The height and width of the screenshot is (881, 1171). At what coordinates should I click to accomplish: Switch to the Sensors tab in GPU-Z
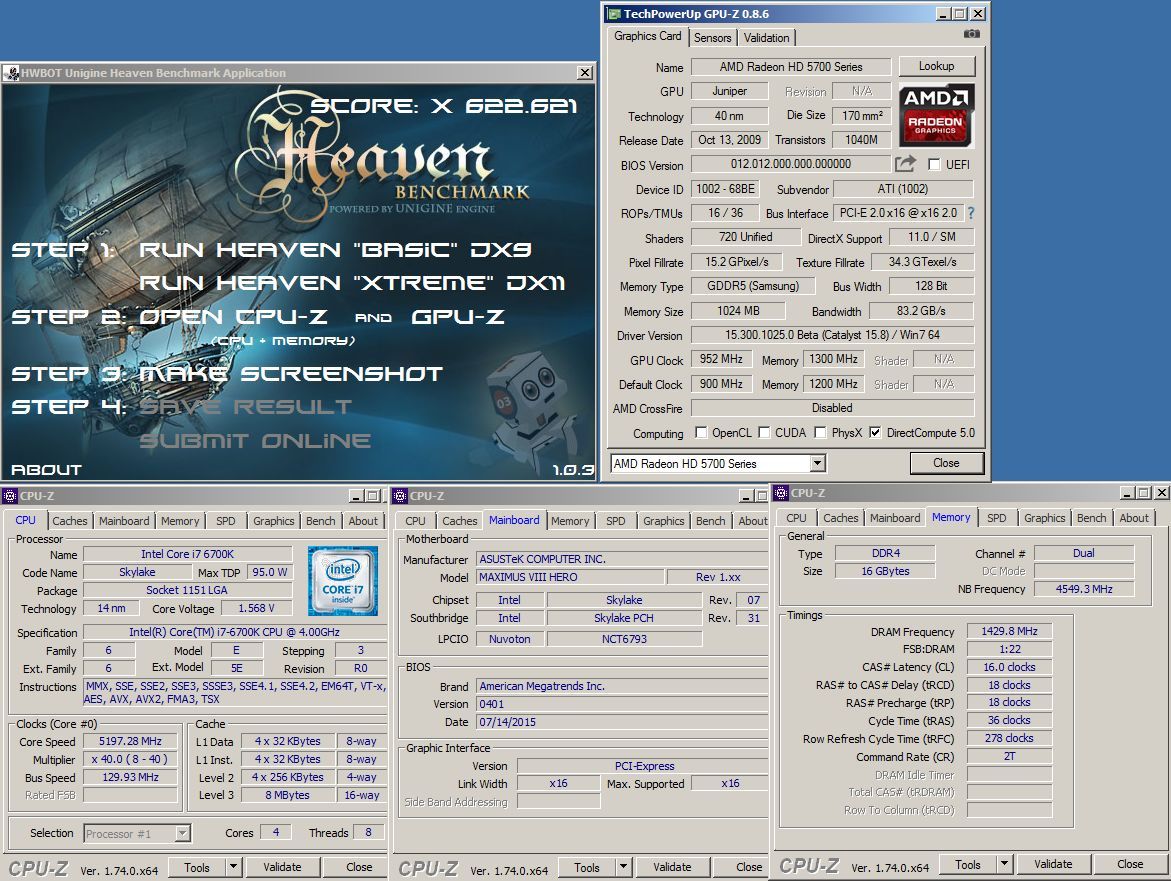[712, 37]
